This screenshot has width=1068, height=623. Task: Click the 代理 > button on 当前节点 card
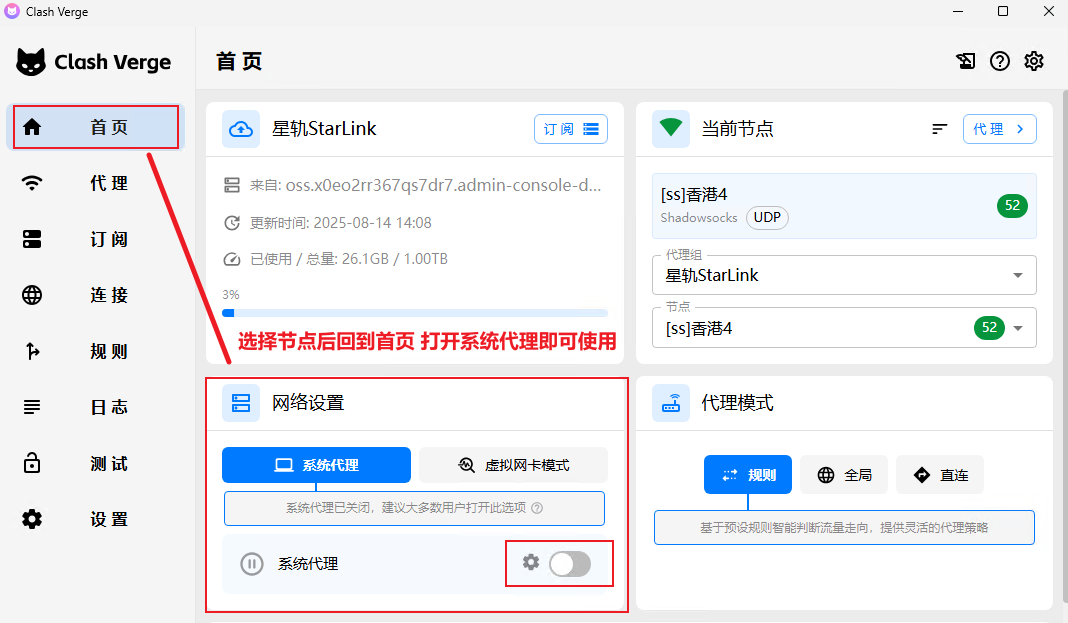(999, 129)
